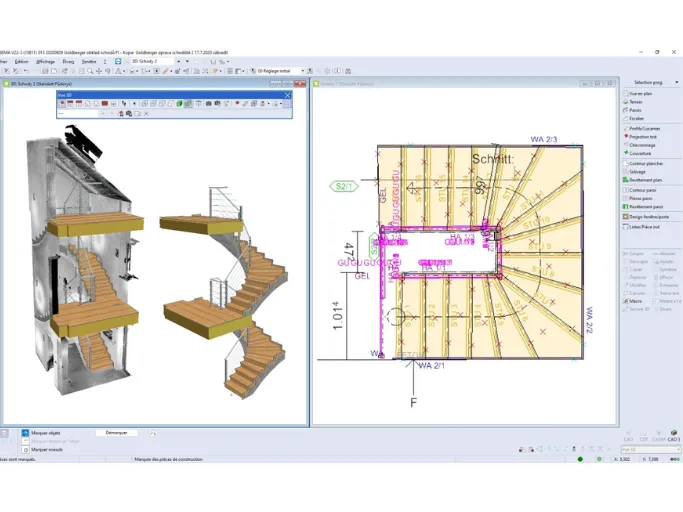Image resolution: width=683 pixels, height=512 pixels.
Task: Click the pan cross-arrows icon in main toolbar
Action: 99,71
